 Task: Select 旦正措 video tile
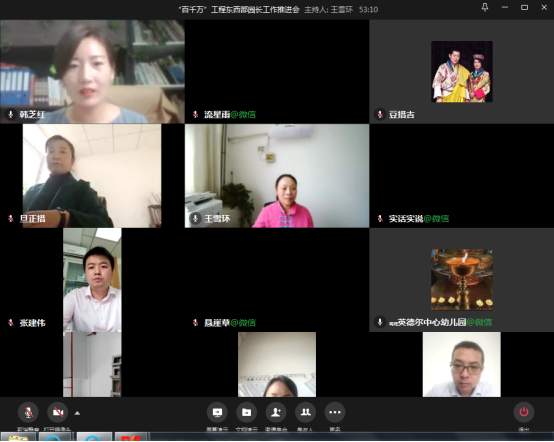(92, 176)
